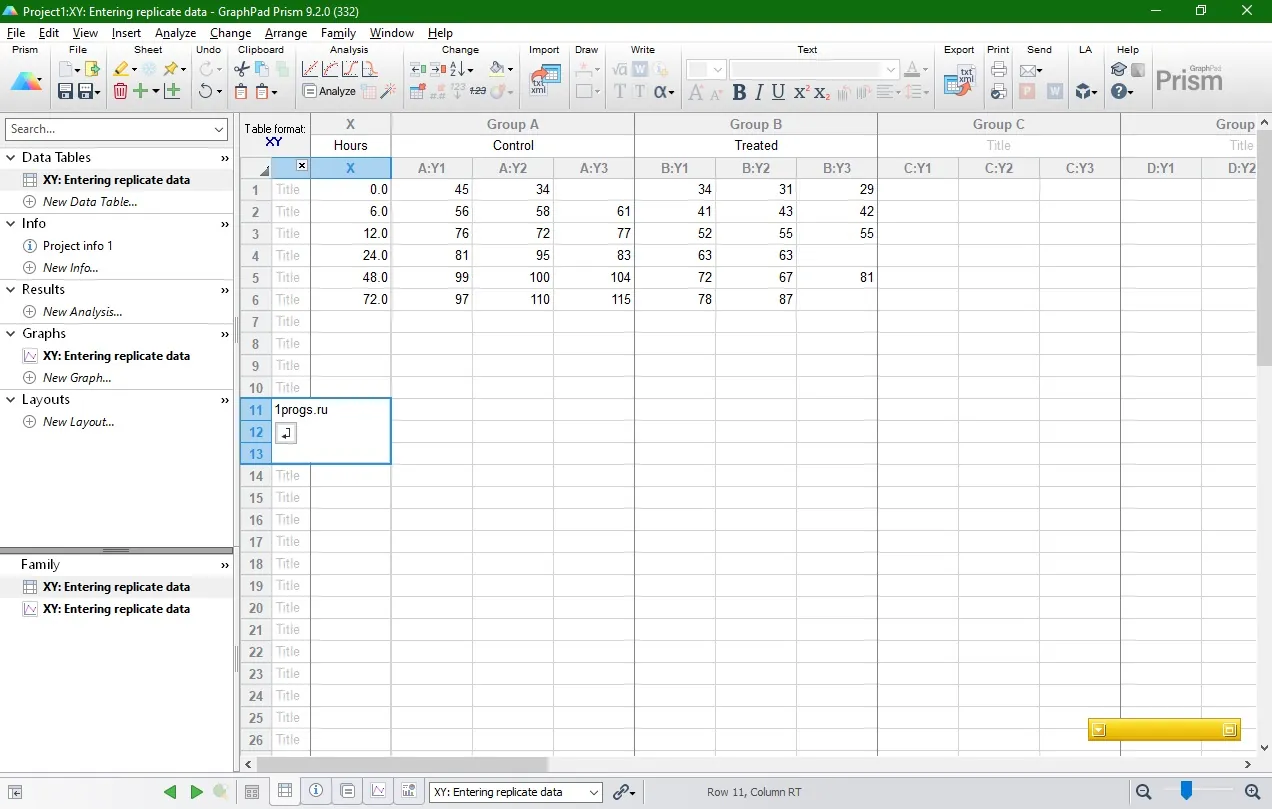Click the green previous sheet arrow
Image resolution: width=1272 pixels, height=809 pixels.
pyautogui.click(x=170, y=792)
